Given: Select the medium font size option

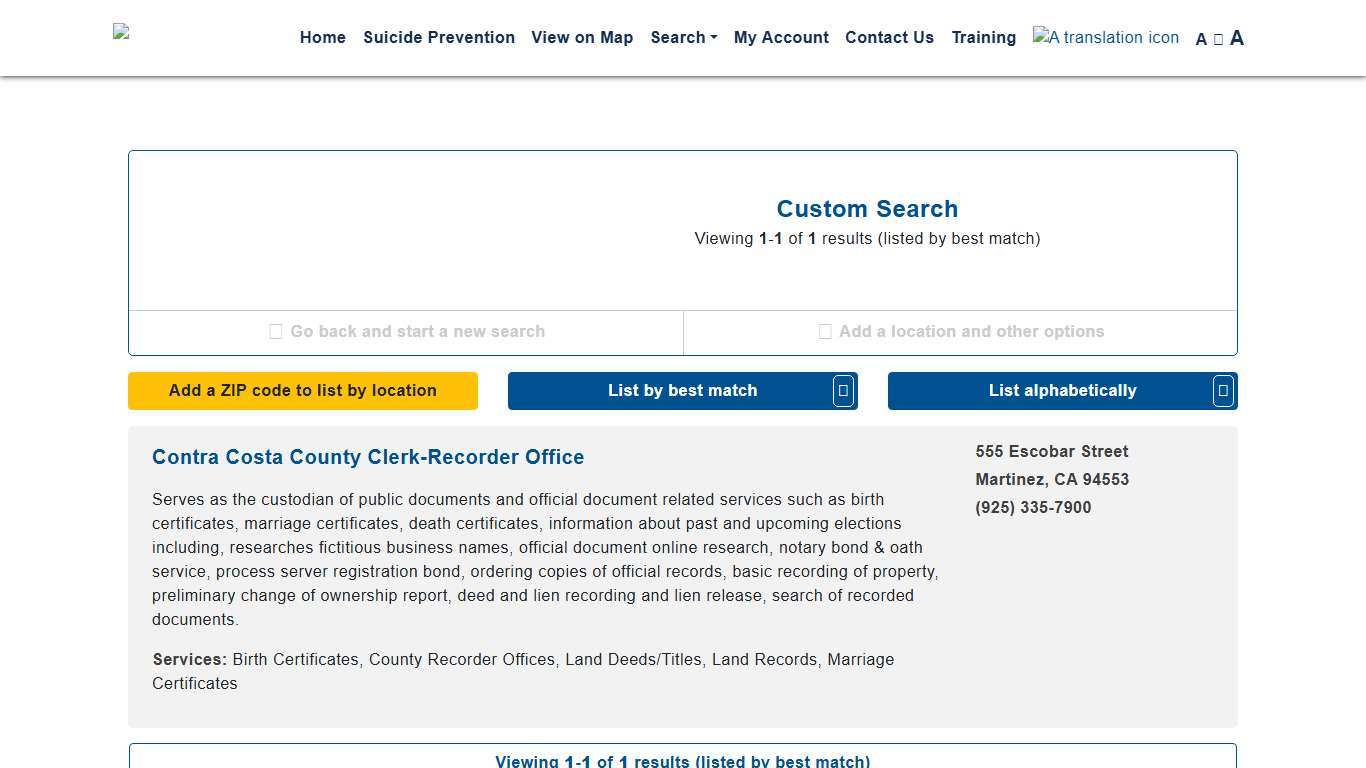Looking at the screenshot, I should point(1218,39).
